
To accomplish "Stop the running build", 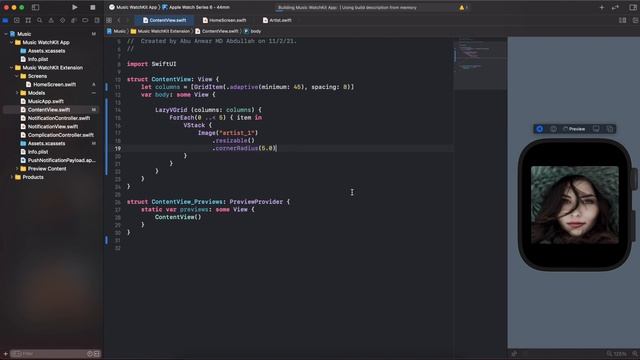I will 93,7.
